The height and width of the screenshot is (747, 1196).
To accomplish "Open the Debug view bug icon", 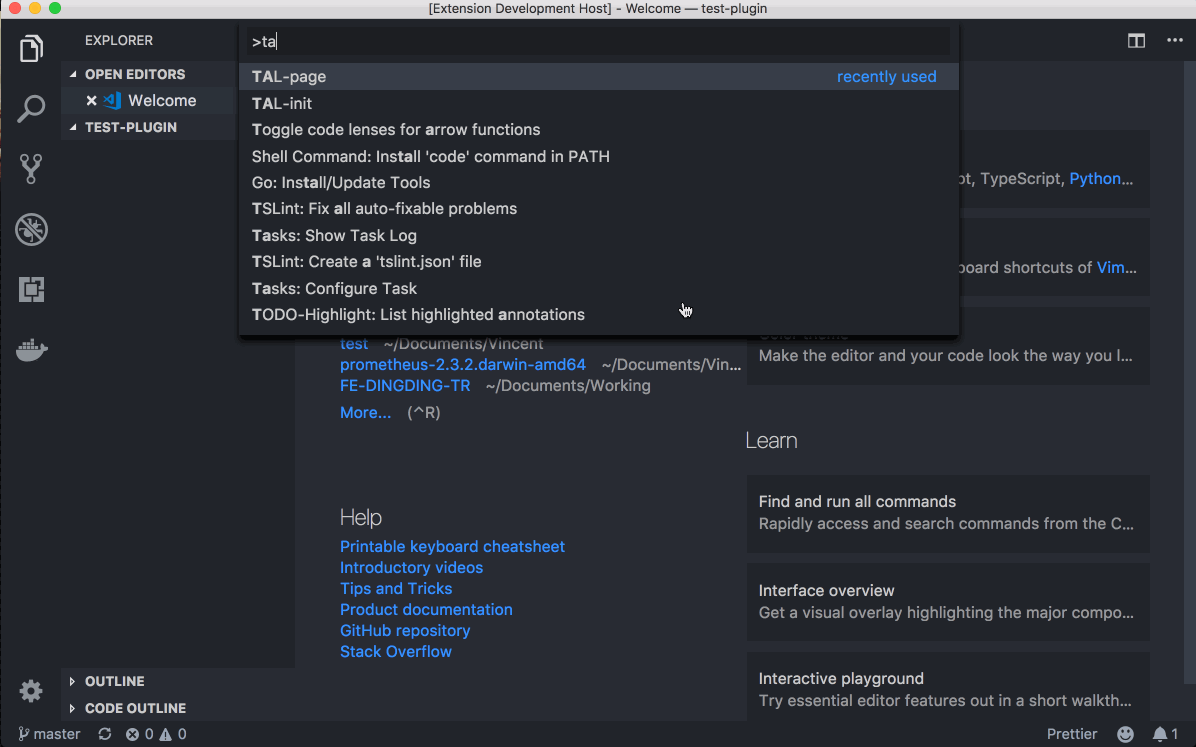I will click(31, 230).
